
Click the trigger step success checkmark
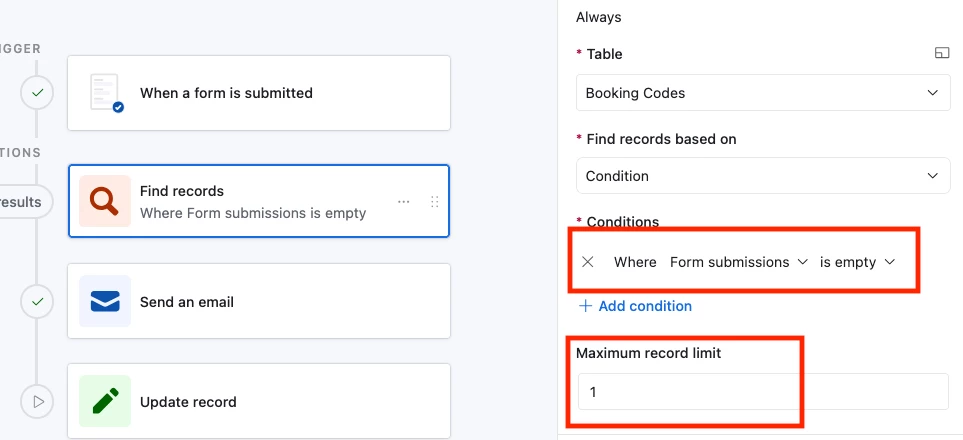(x=37, y=93)
